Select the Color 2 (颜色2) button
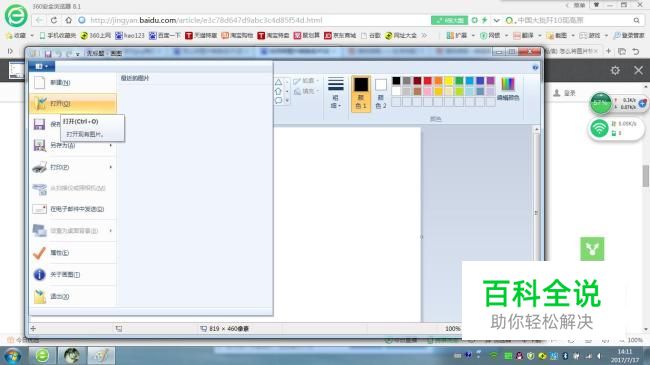 tap(381, 93)
